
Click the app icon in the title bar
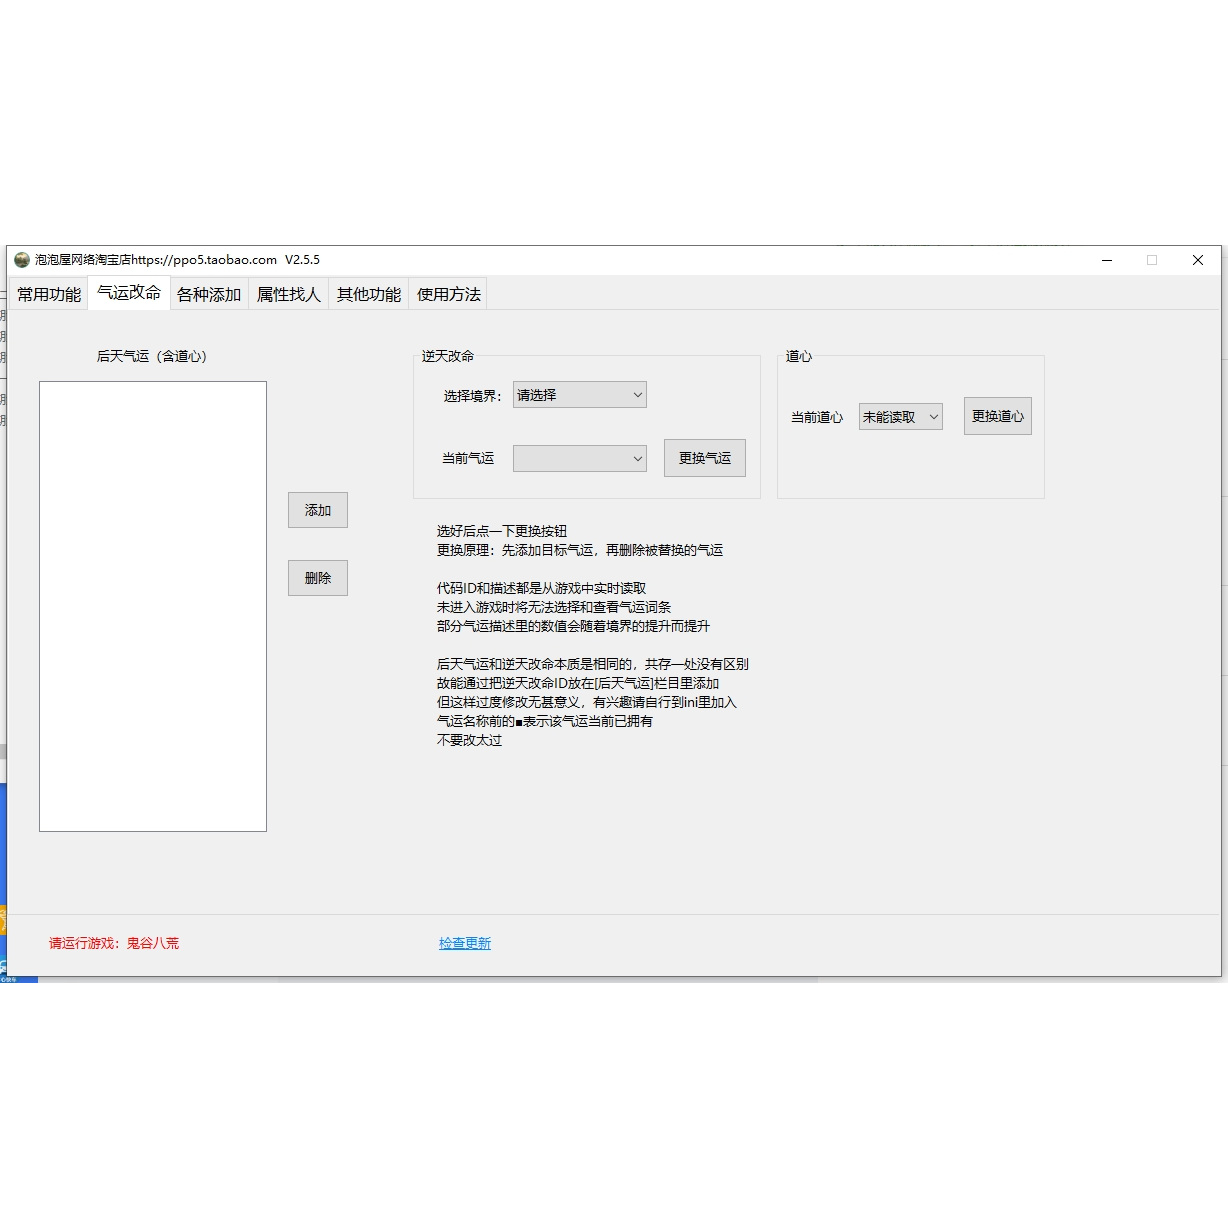22,260
